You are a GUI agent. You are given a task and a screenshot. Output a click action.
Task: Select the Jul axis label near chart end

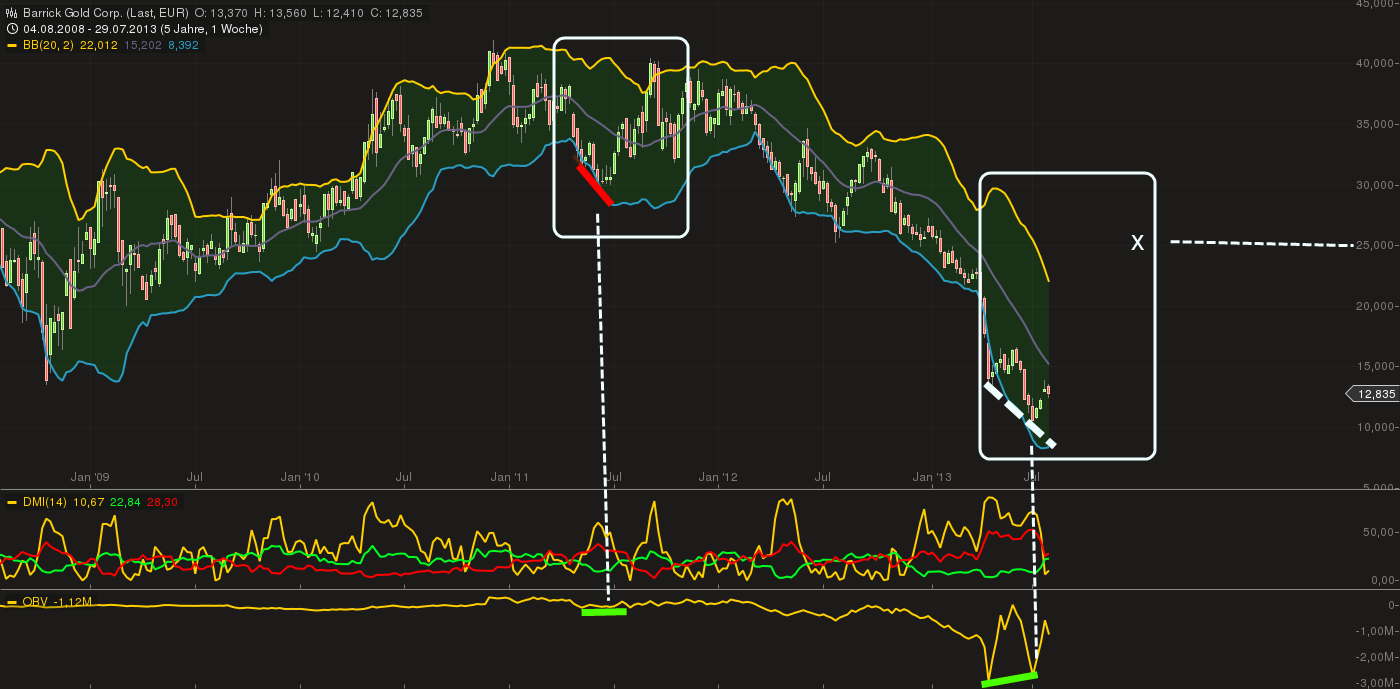coord(1030,477)
